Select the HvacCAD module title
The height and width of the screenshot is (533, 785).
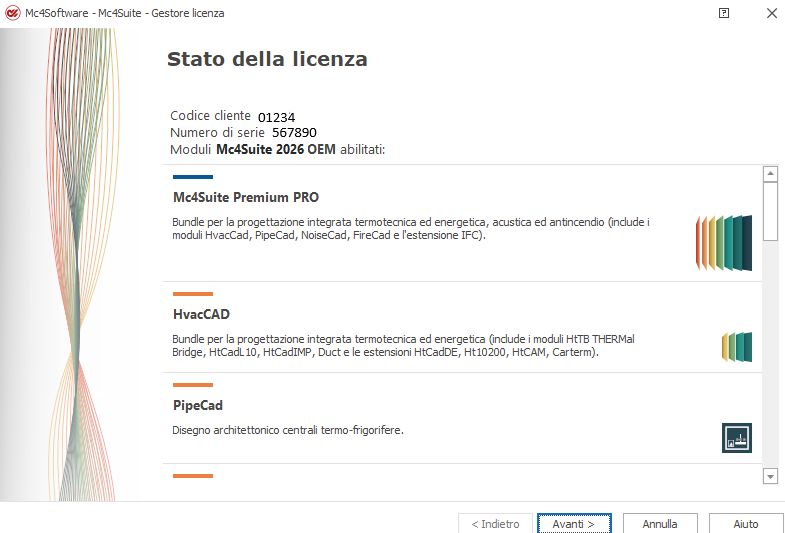[x=201, y=315]
